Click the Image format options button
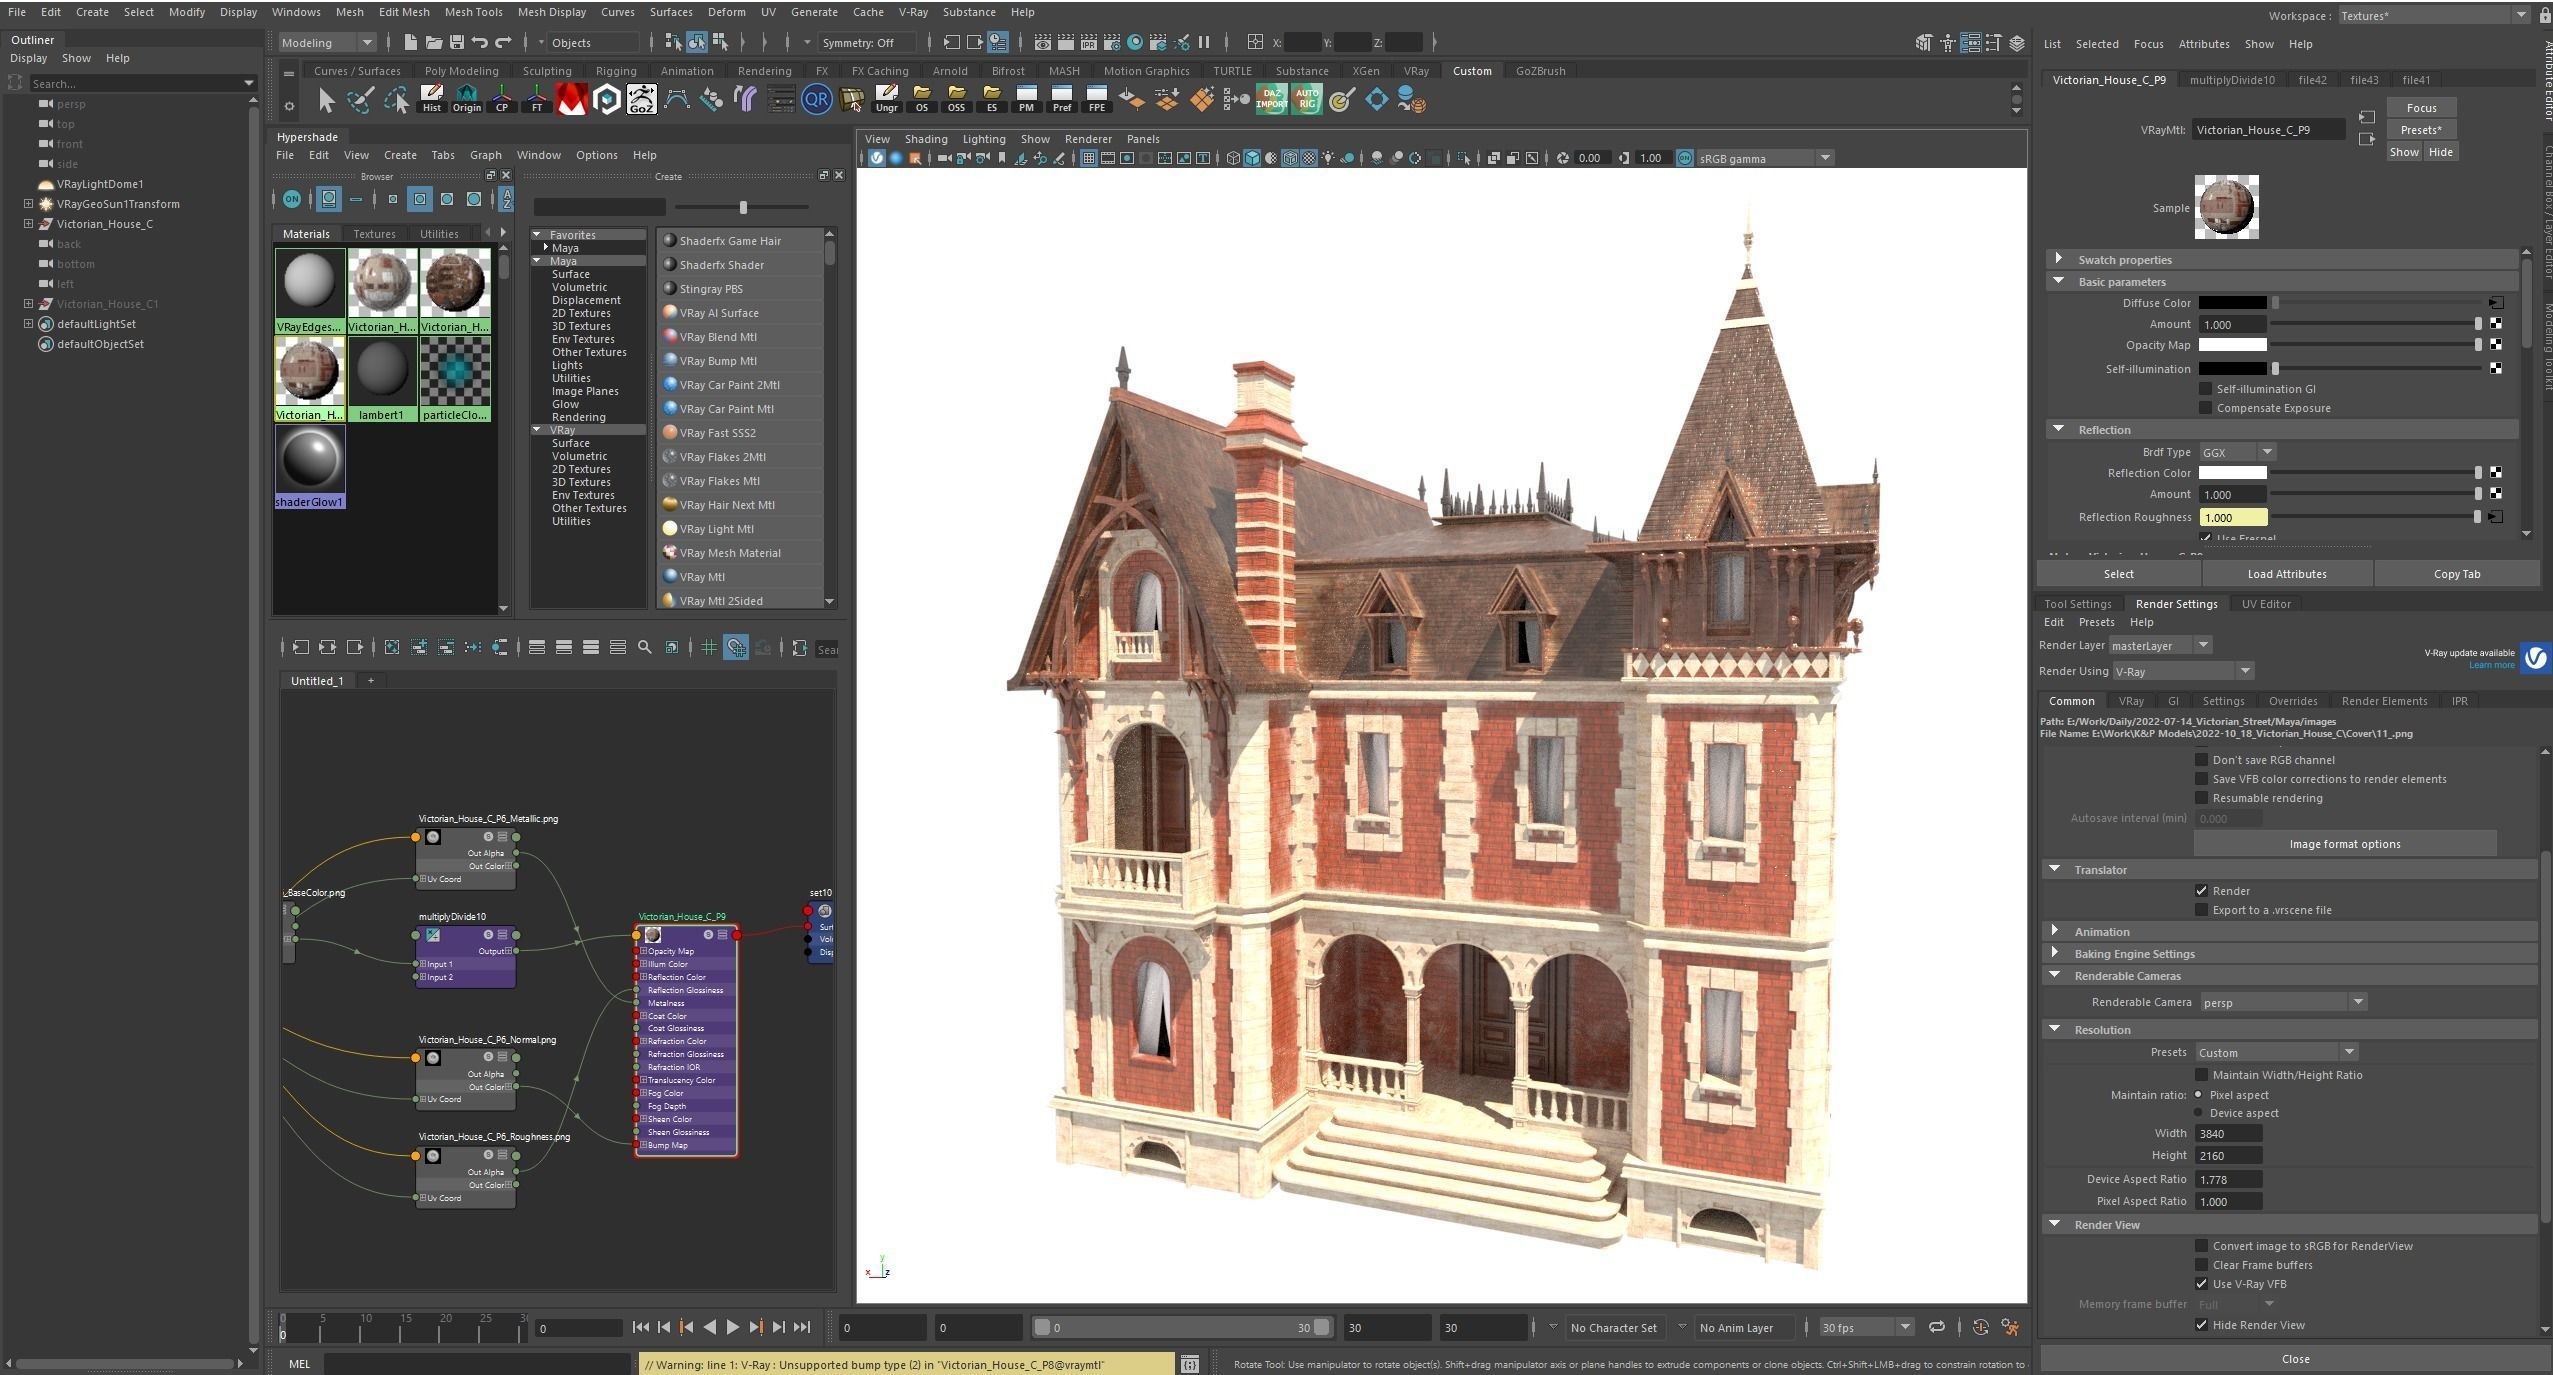The image size is (2553, 1375). 2344,844
